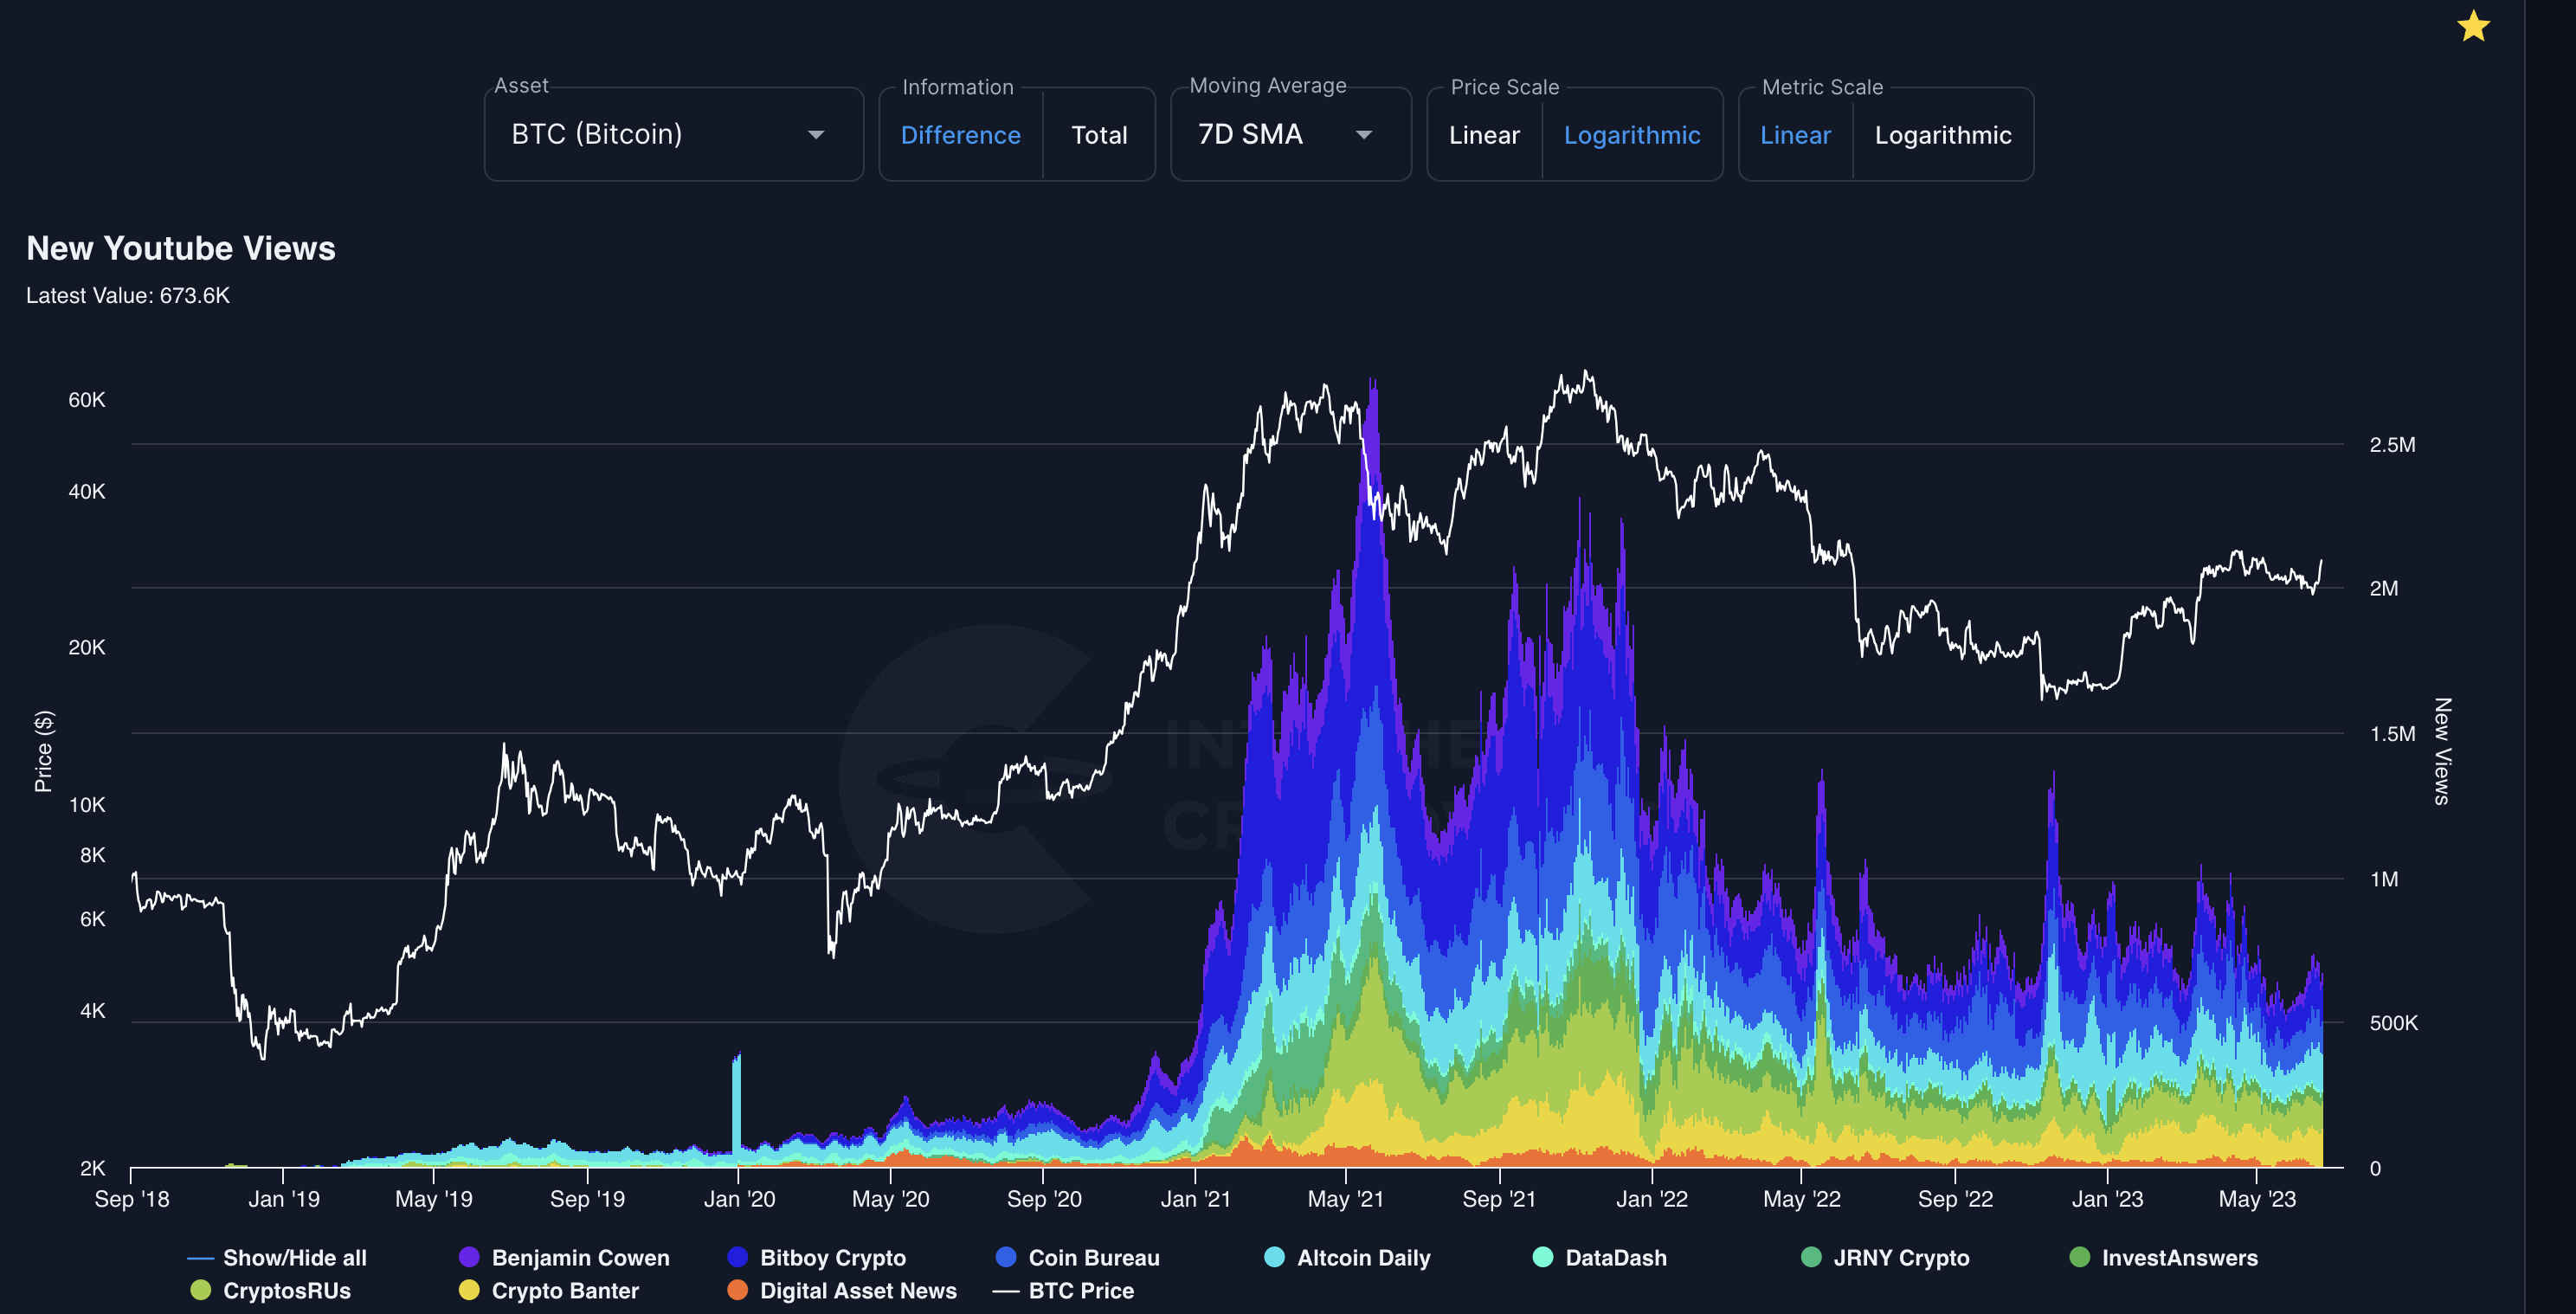Click Show/Hide all in legend
The height and width of the screenshot is (1314, 2576).
tap(294, 1257)
